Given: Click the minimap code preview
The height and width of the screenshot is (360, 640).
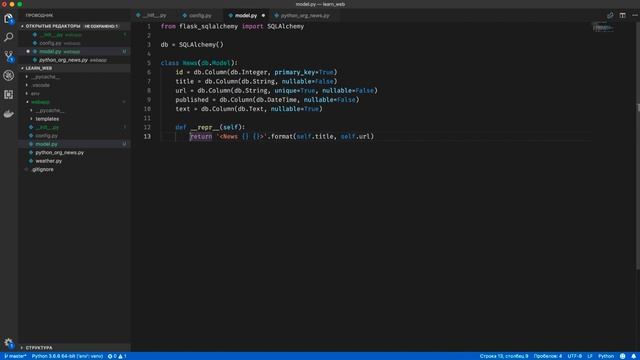Looking at the screenshot, I should tap(603, 27).
